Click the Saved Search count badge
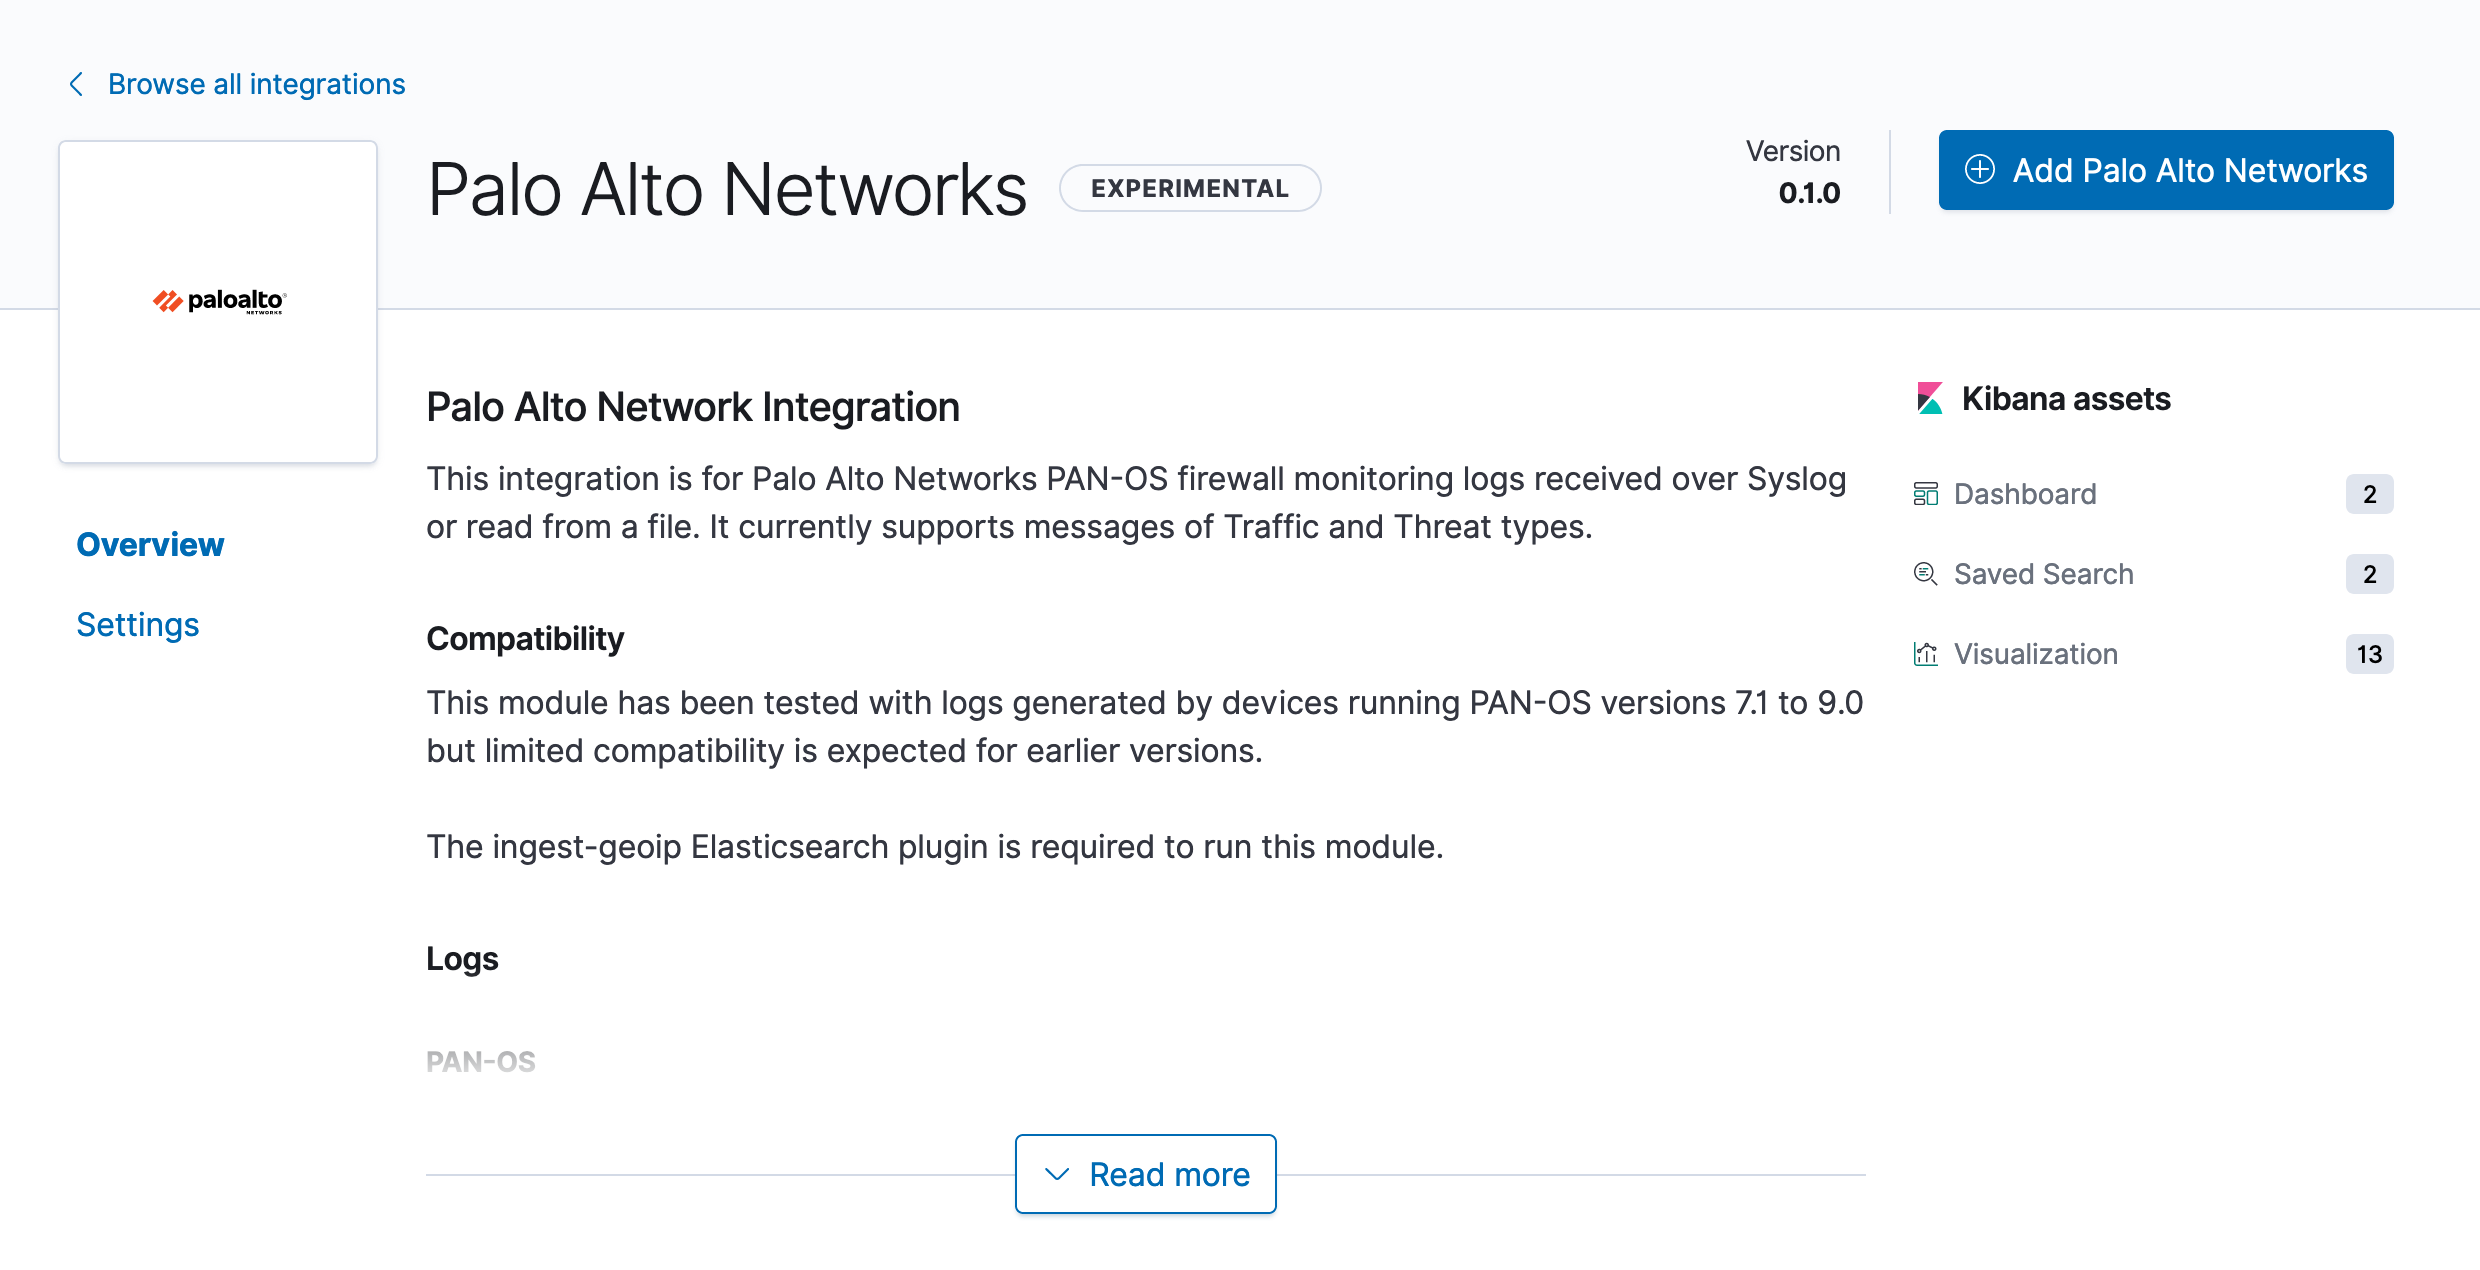This screenshot has width=2480, height=1270. pyautogui.click(x=2368, y=574)
